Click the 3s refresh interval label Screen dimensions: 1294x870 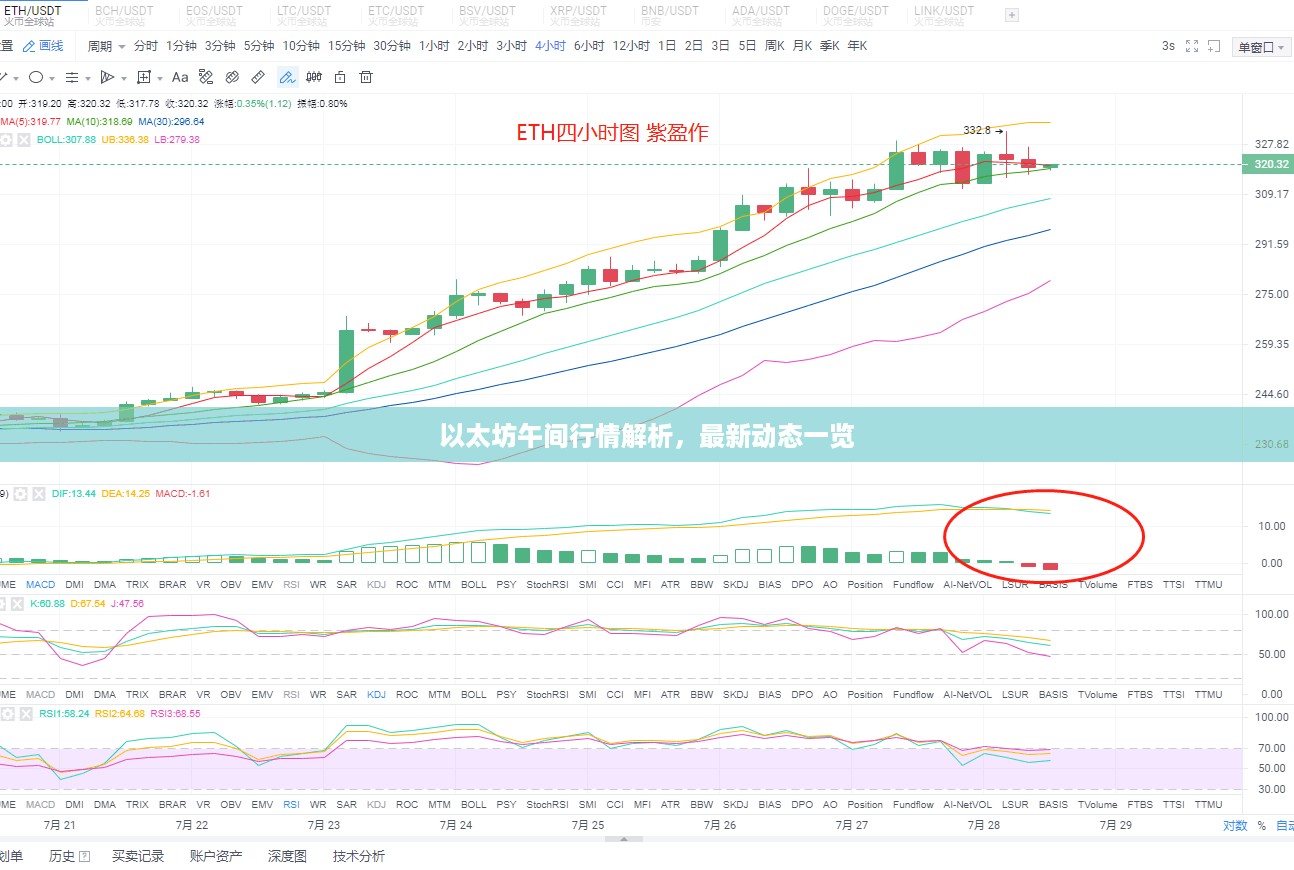[x=1168, y=46]
